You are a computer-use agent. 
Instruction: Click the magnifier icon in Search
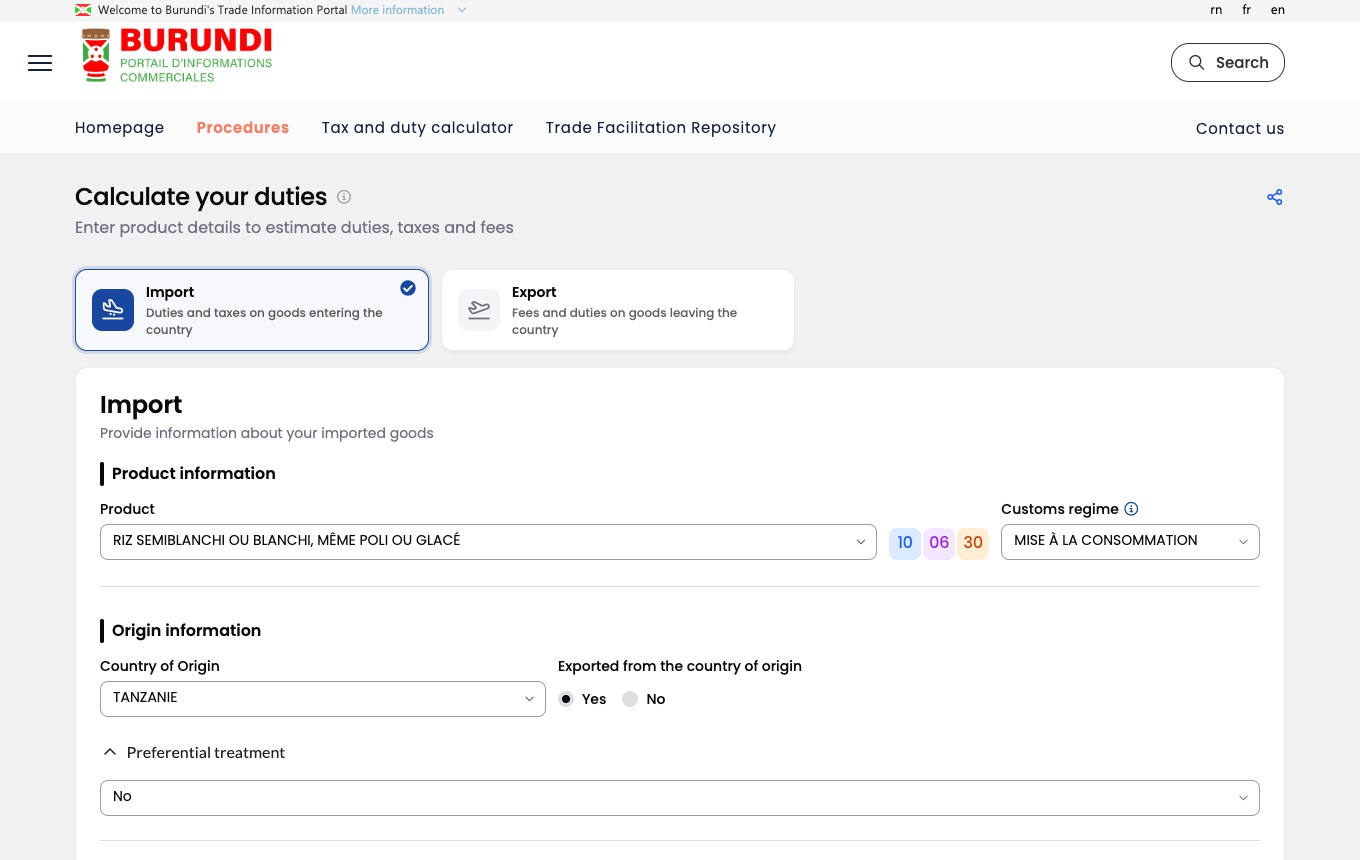1196,62
